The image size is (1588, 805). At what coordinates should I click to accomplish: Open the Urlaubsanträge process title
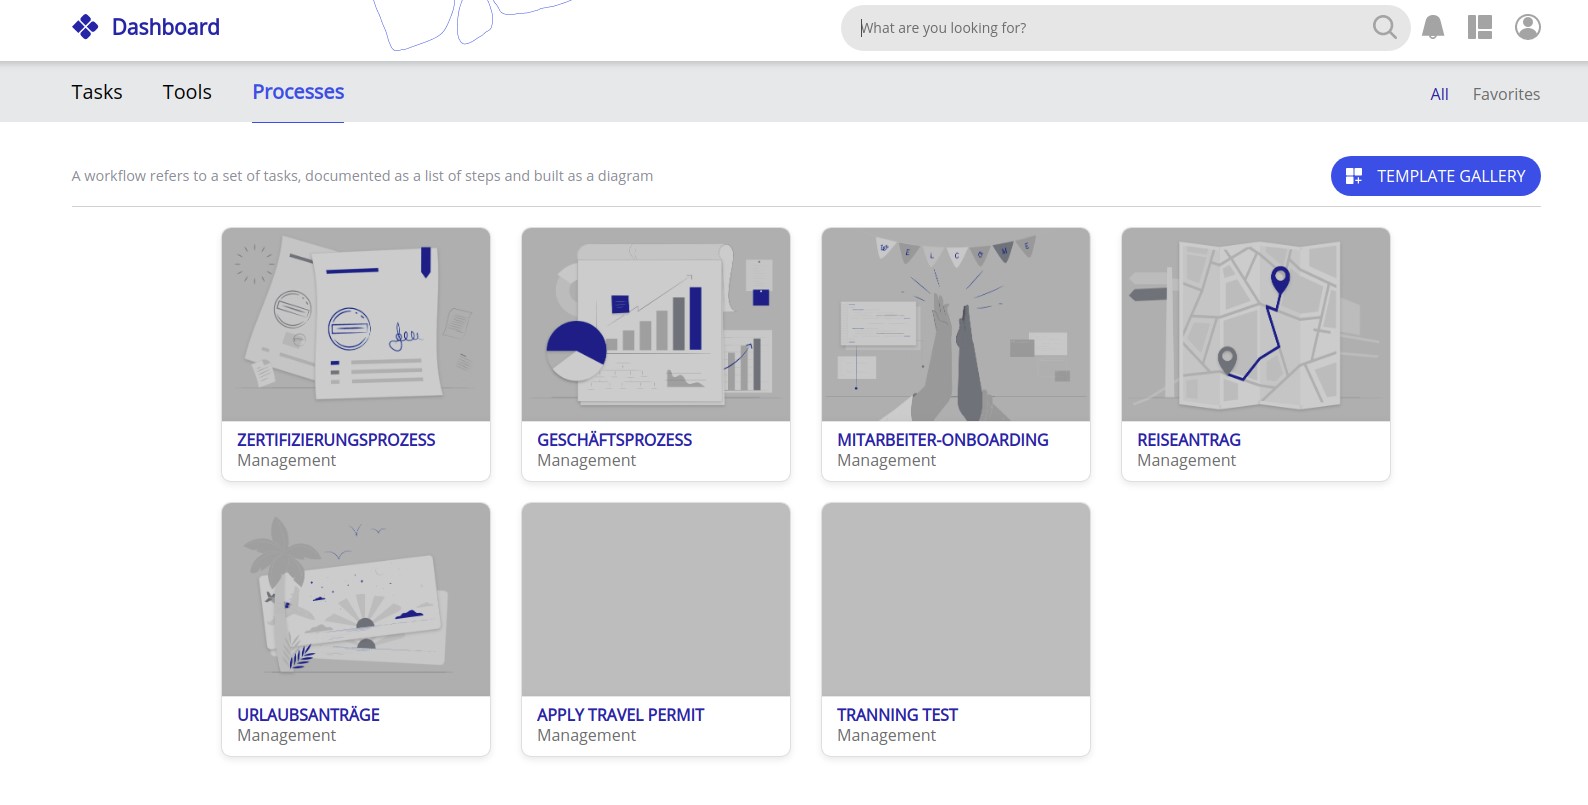point(308,715)
